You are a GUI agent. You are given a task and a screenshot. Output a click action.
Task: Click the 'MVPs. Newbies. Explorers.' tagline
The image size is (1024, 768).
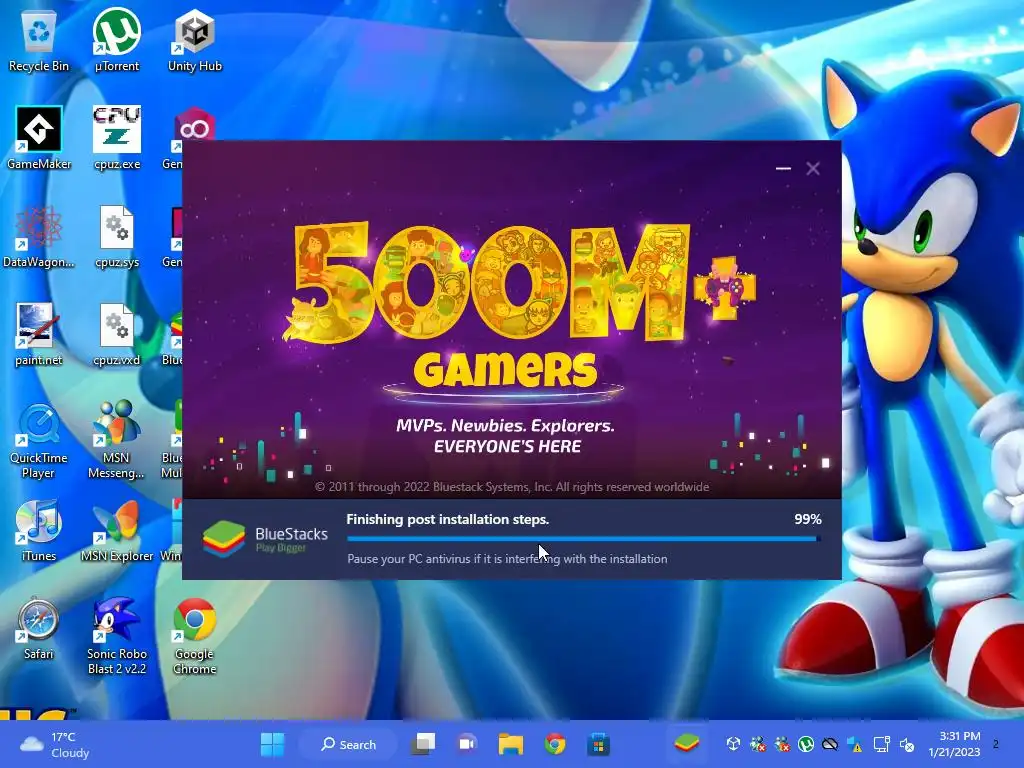[505, 426]
